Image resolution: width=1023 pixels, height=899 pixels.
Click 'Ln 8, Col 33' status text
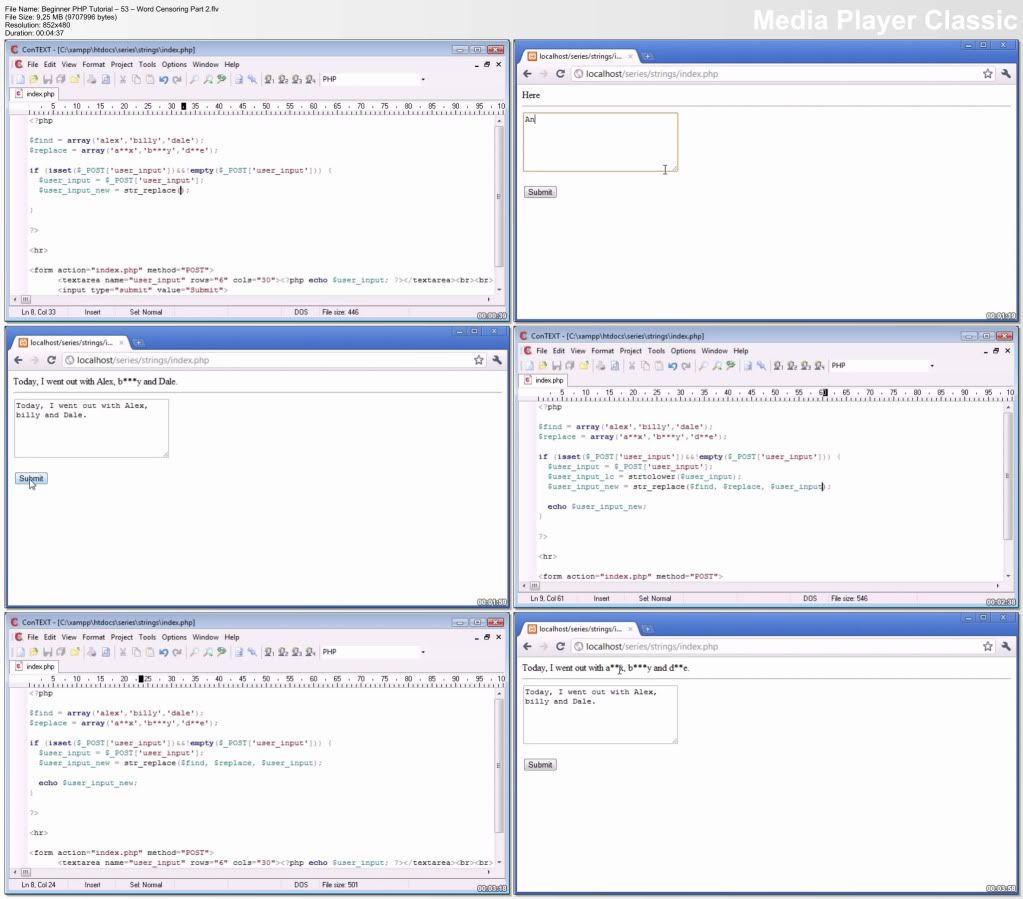(x=38, y=312)
